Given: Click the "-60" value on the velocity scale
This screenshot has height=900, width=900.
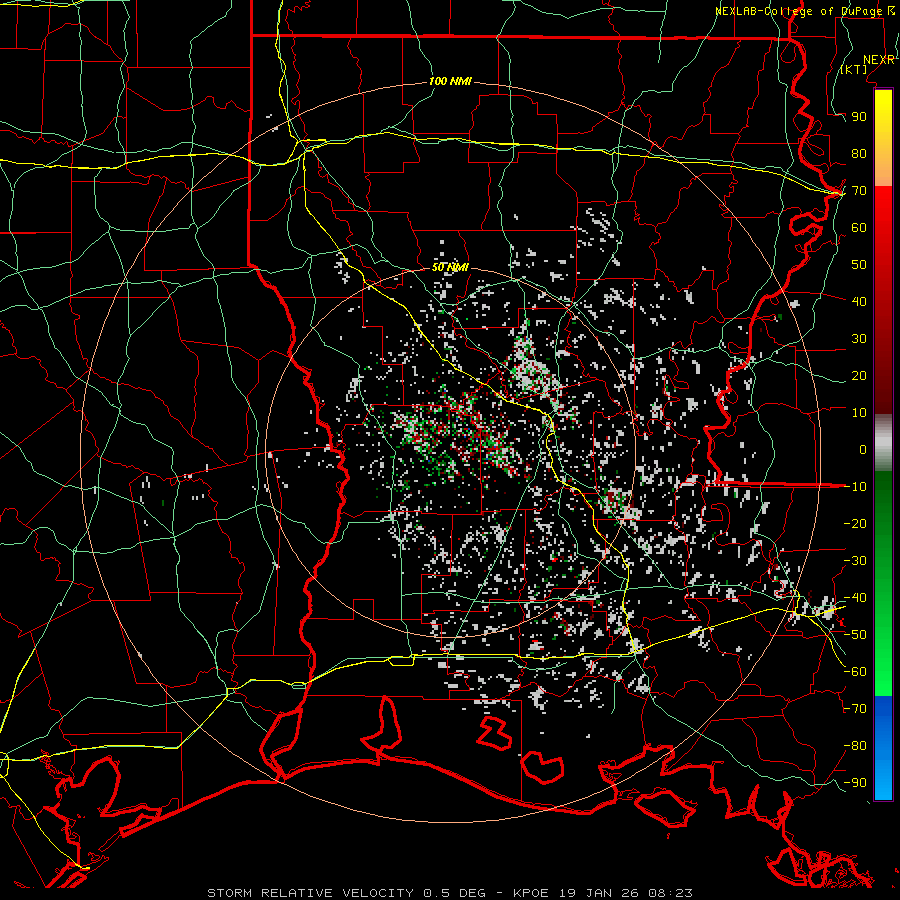Looking at the screenshot, I should tap(855, 672).
